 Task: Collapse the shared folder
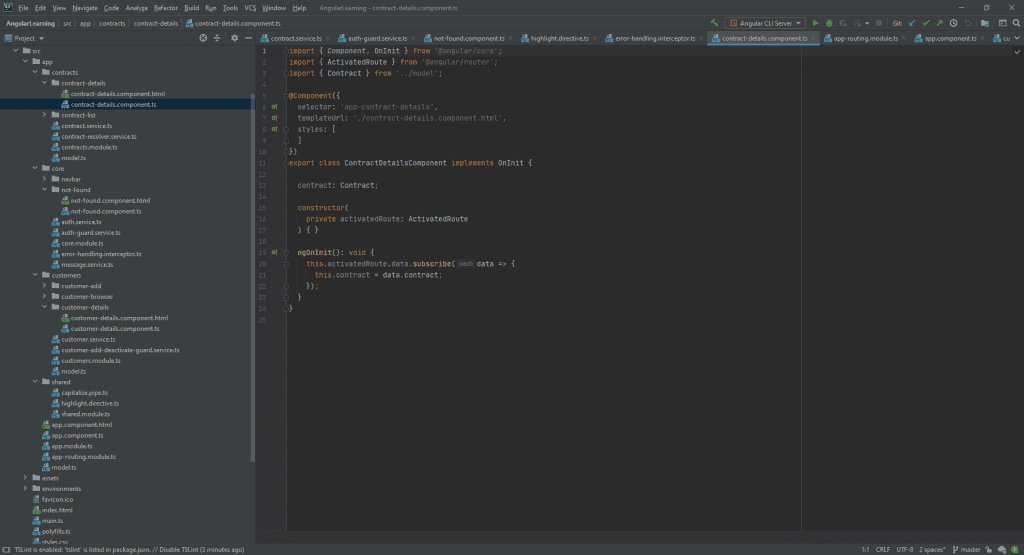[x=35, y=382]
